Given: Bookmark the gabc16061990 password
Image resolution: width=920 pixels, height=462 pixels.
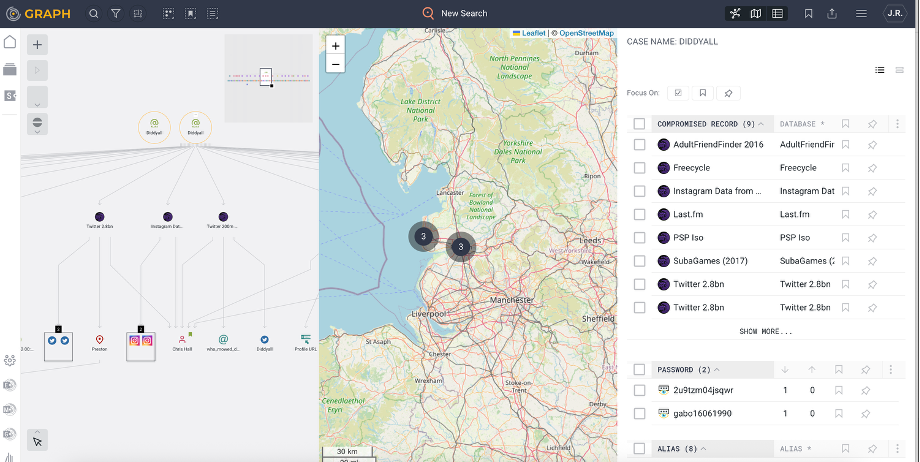Looking at the screenshot, I should click(838, 414).
